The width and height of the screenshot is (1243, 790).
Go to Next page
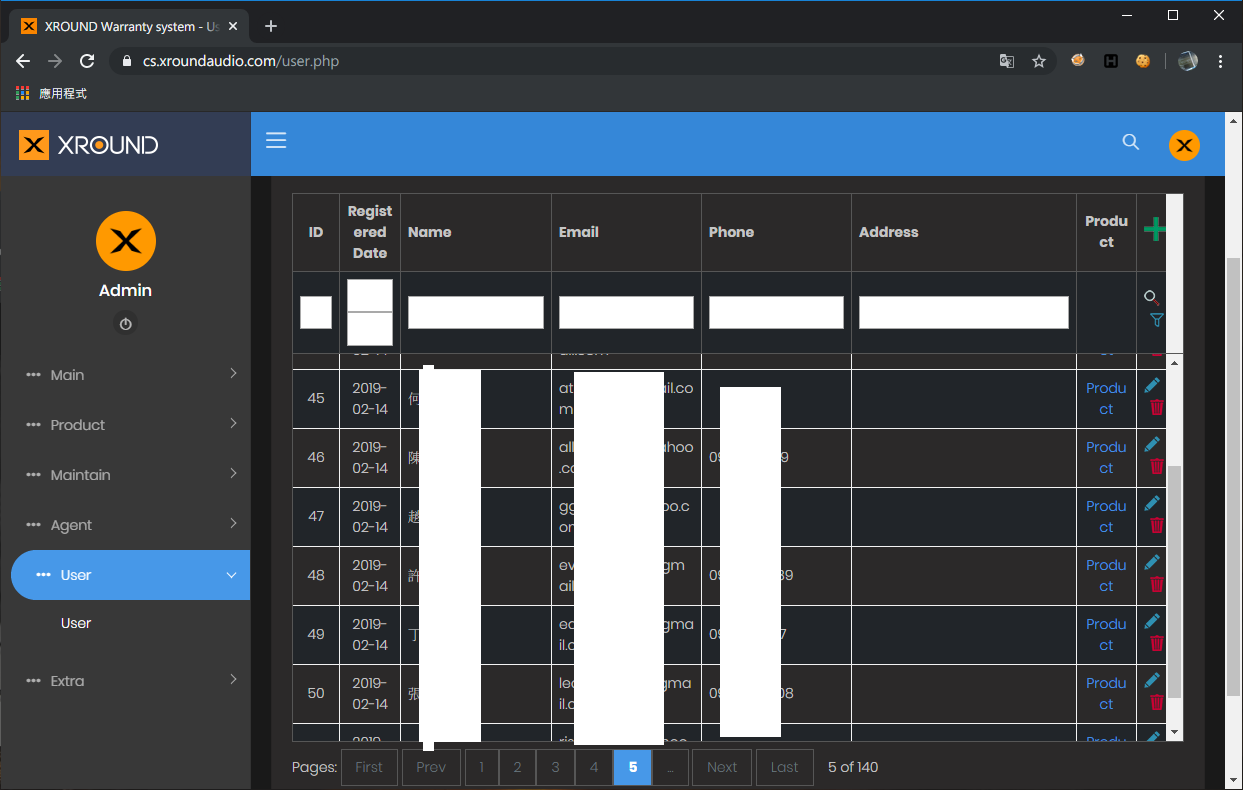722,767
